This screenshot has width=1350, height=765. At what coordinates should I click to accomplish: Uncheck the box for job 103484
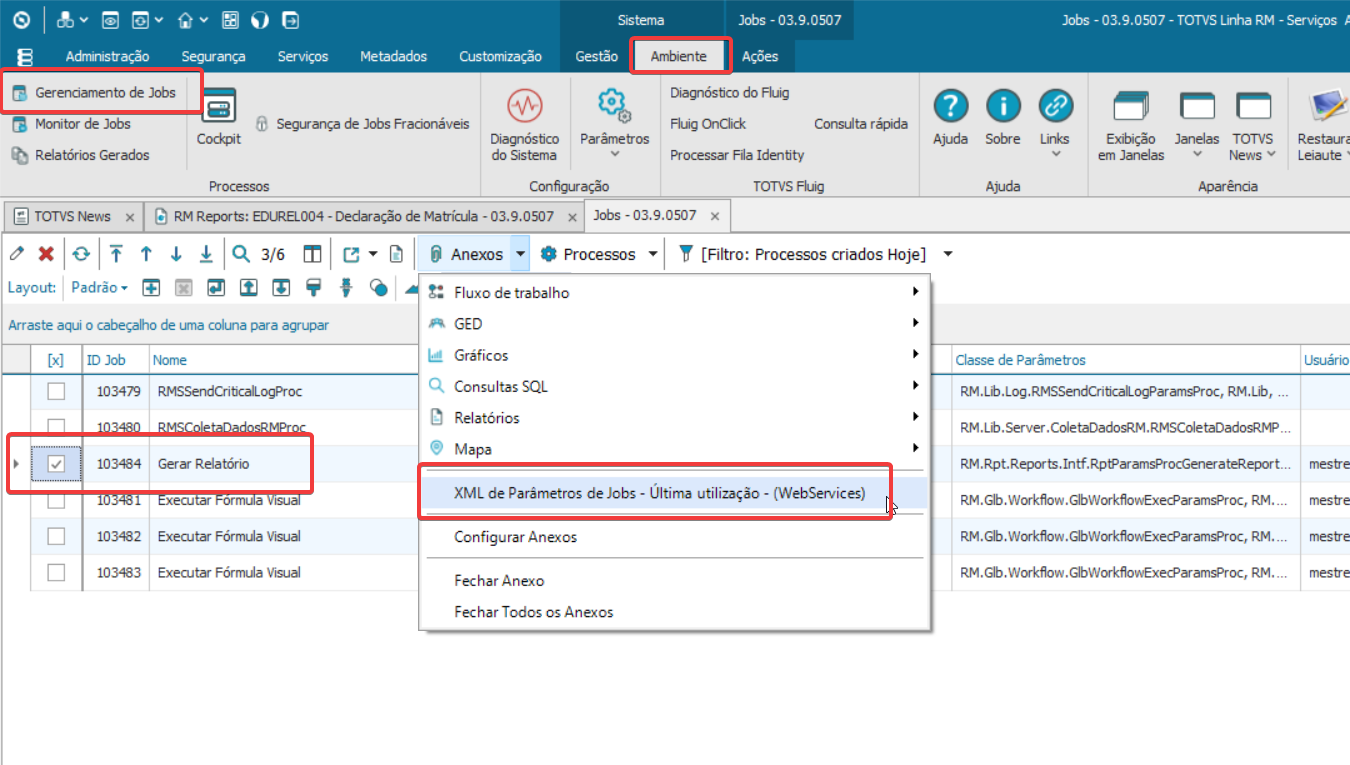pos(56,464)
